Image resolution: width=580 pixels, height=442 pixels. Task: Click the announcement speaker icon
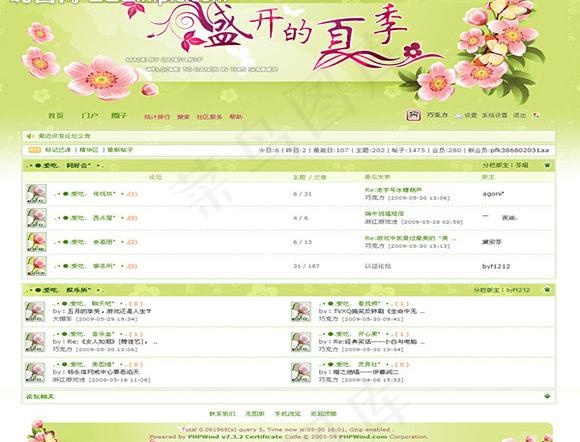[30, 136]
